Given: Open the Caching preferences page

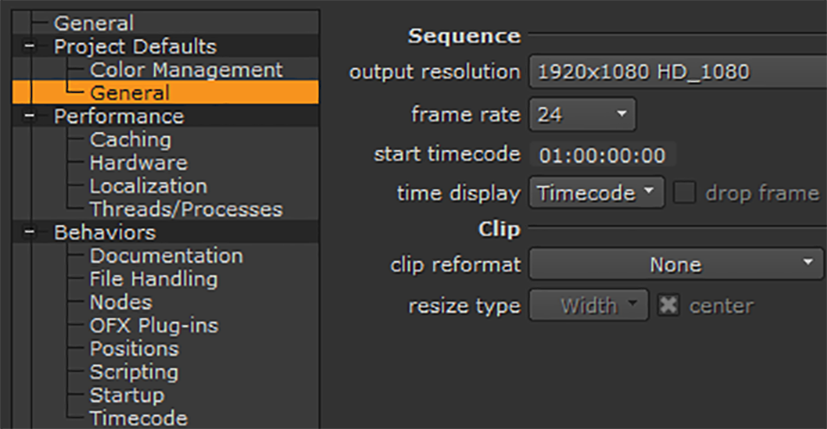Looking at the screenshot, I should click(130, 140).
